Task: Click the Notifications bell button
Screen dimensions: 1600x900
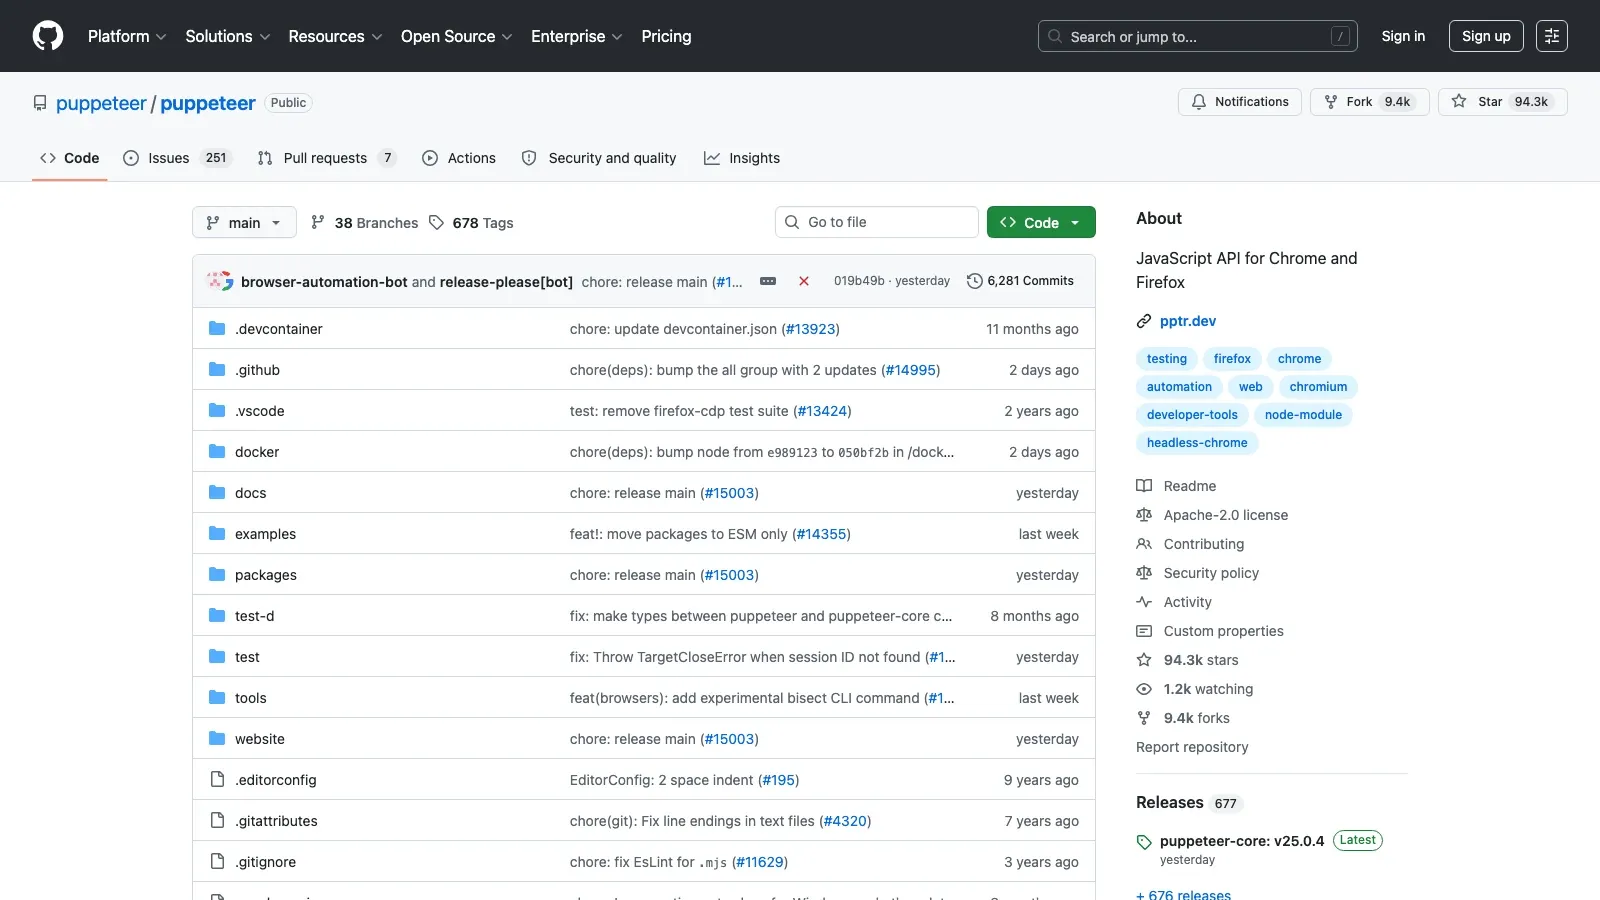Action: tap(1240, 102)
